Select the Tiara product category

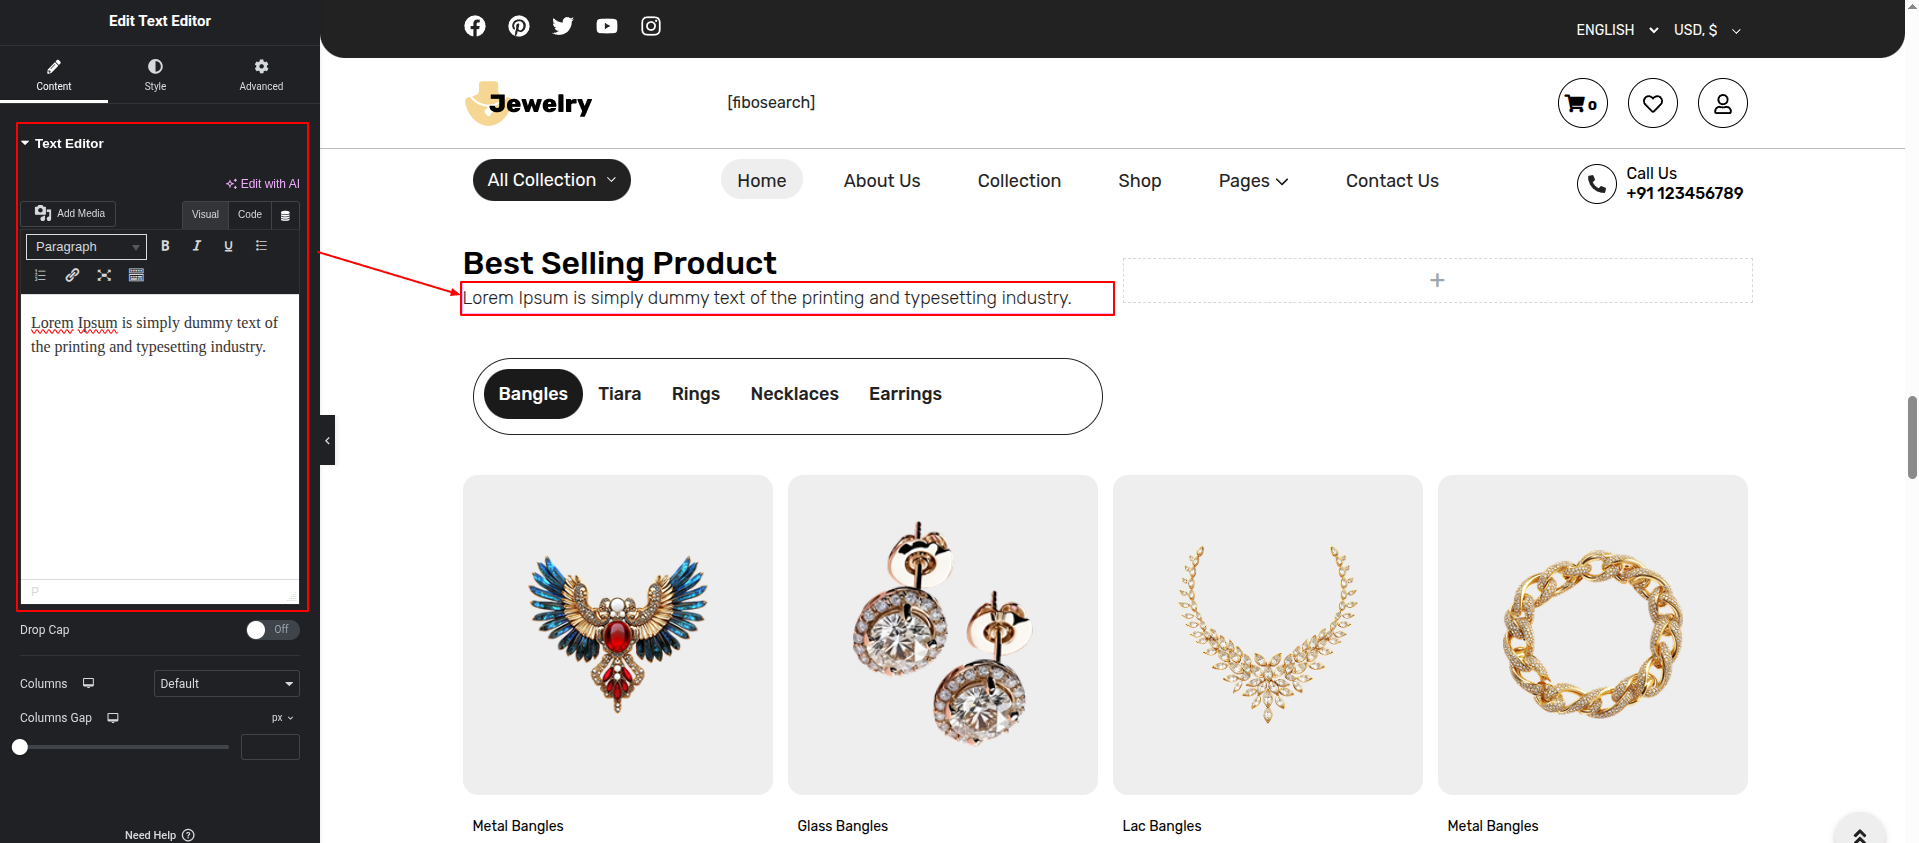tap(619, 394)
